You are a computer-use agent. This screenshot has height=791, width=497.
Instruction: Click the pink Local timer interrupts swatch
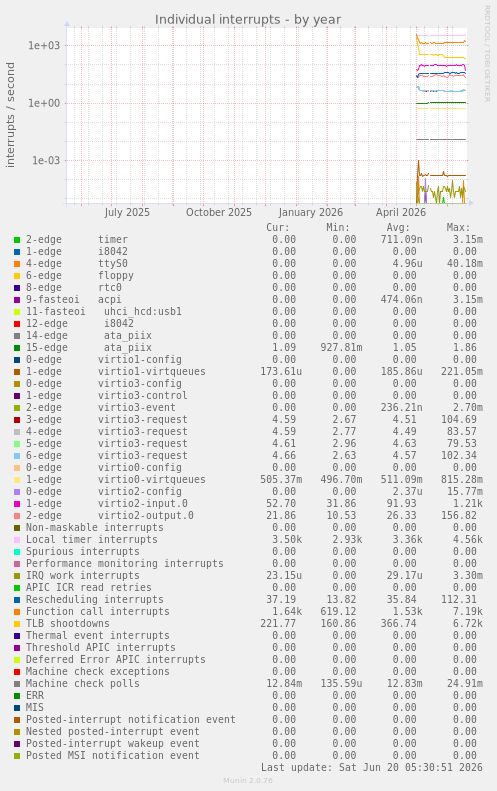tap(17, 540)
